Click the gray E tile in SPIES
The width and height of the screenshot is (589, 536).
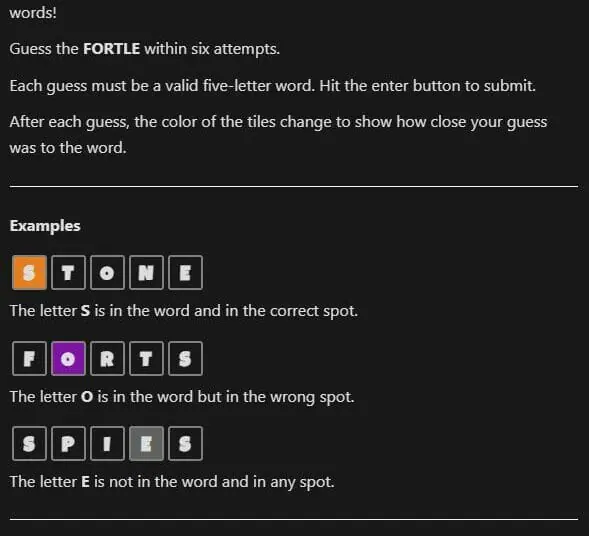pos(146,444)
